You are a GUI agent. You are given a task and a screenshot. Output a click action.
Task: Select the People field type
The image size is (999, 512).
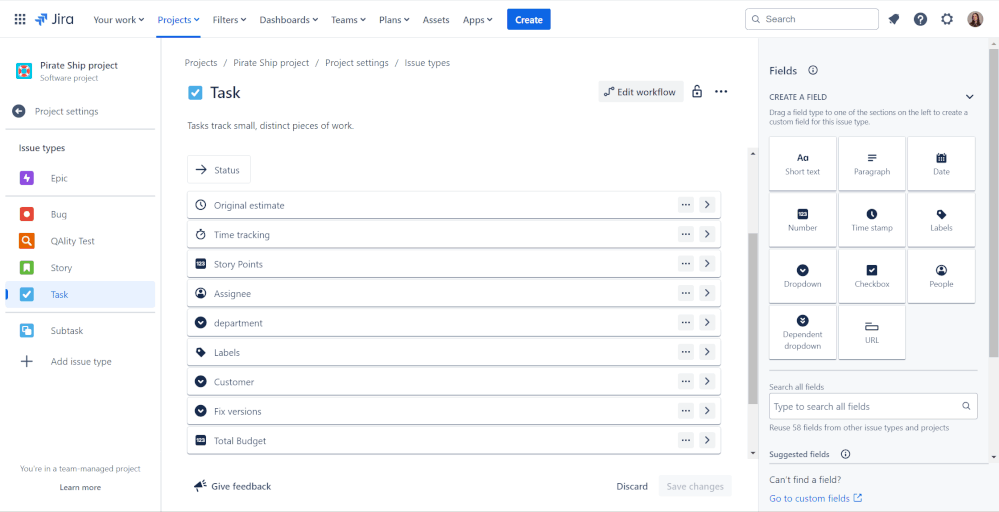(x=941, y=276)
